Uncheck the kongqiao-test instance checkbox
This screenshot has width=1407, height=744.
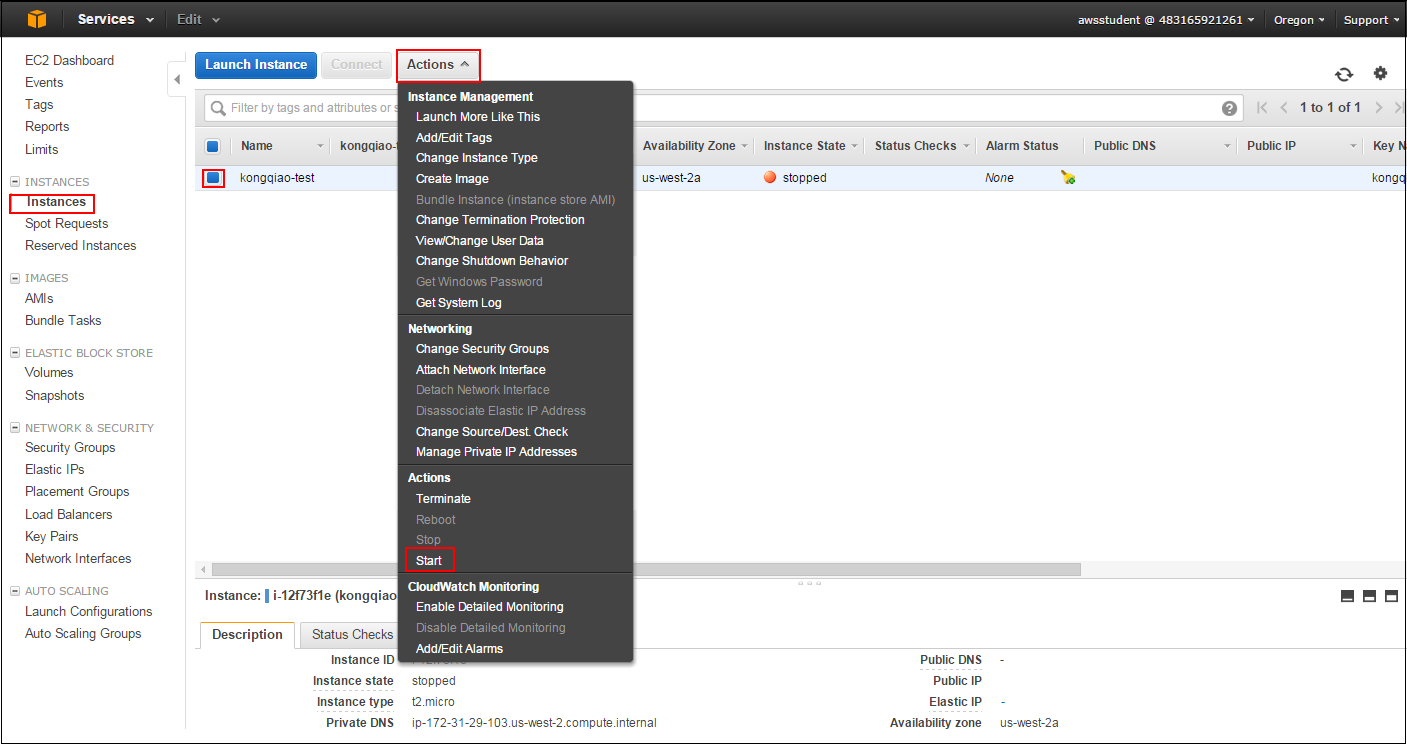213,178
